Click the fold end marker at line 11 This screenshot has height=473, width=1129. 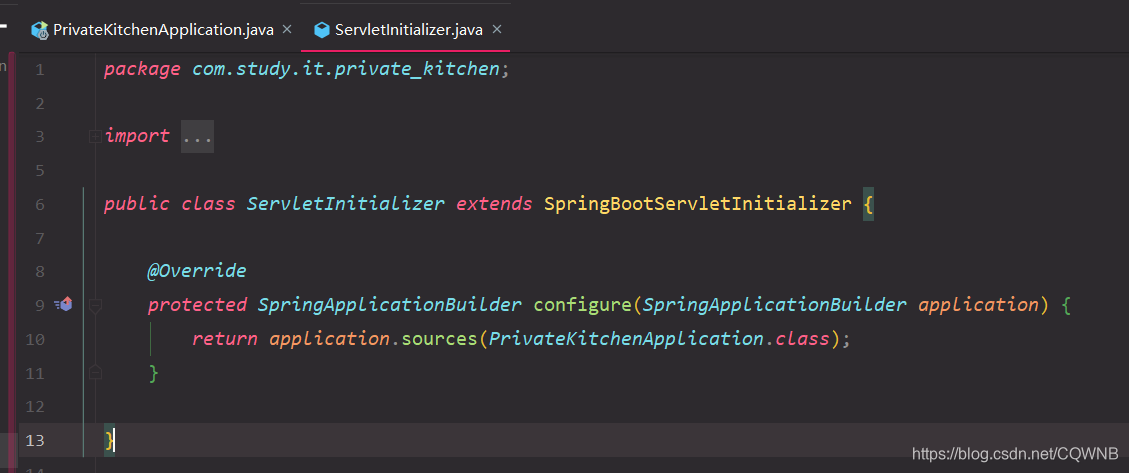pyautogui.click(x=94, y=373)
